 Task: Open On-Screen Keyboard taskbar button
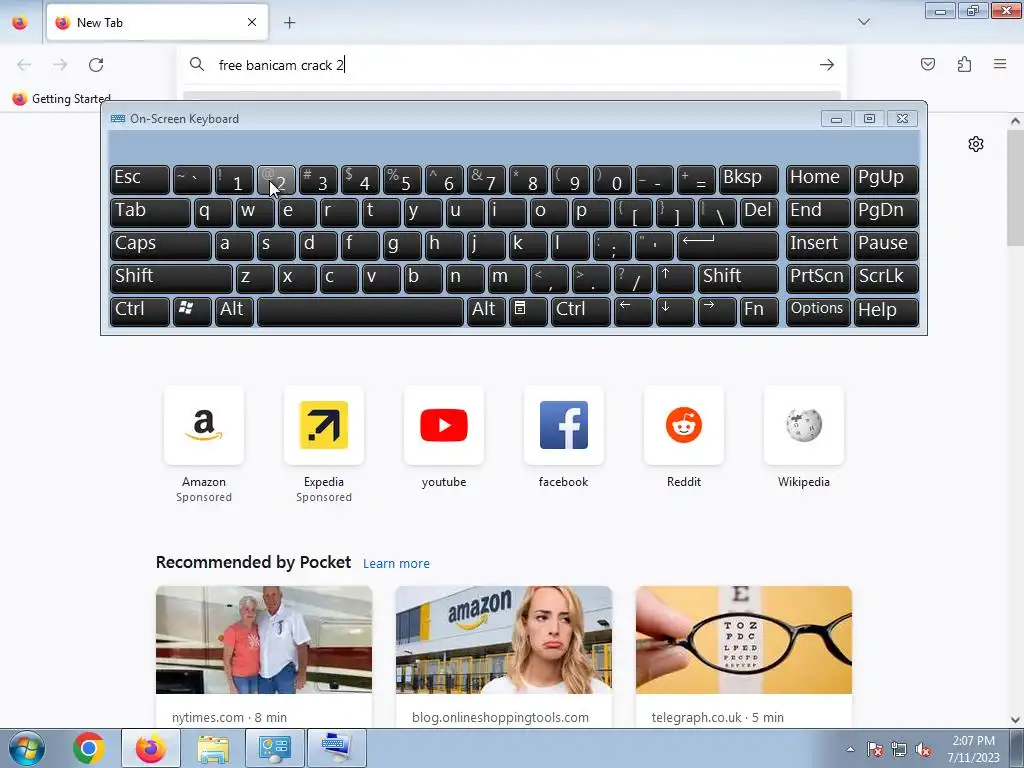tap(336, 748)
